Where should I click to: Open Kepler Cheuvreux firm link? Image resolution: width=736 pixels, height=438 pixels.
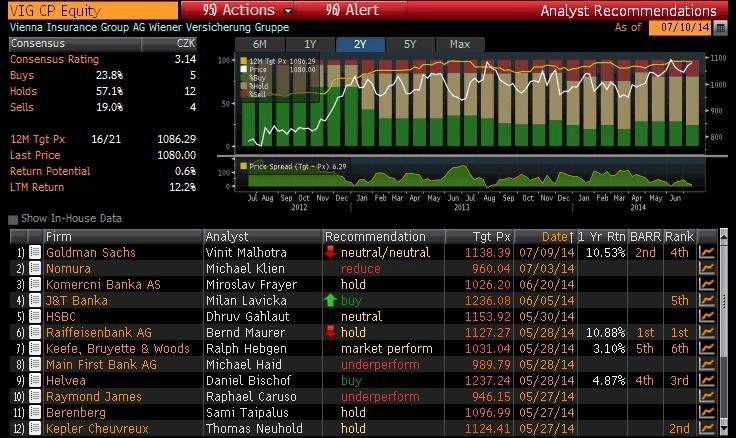[97, 428]
